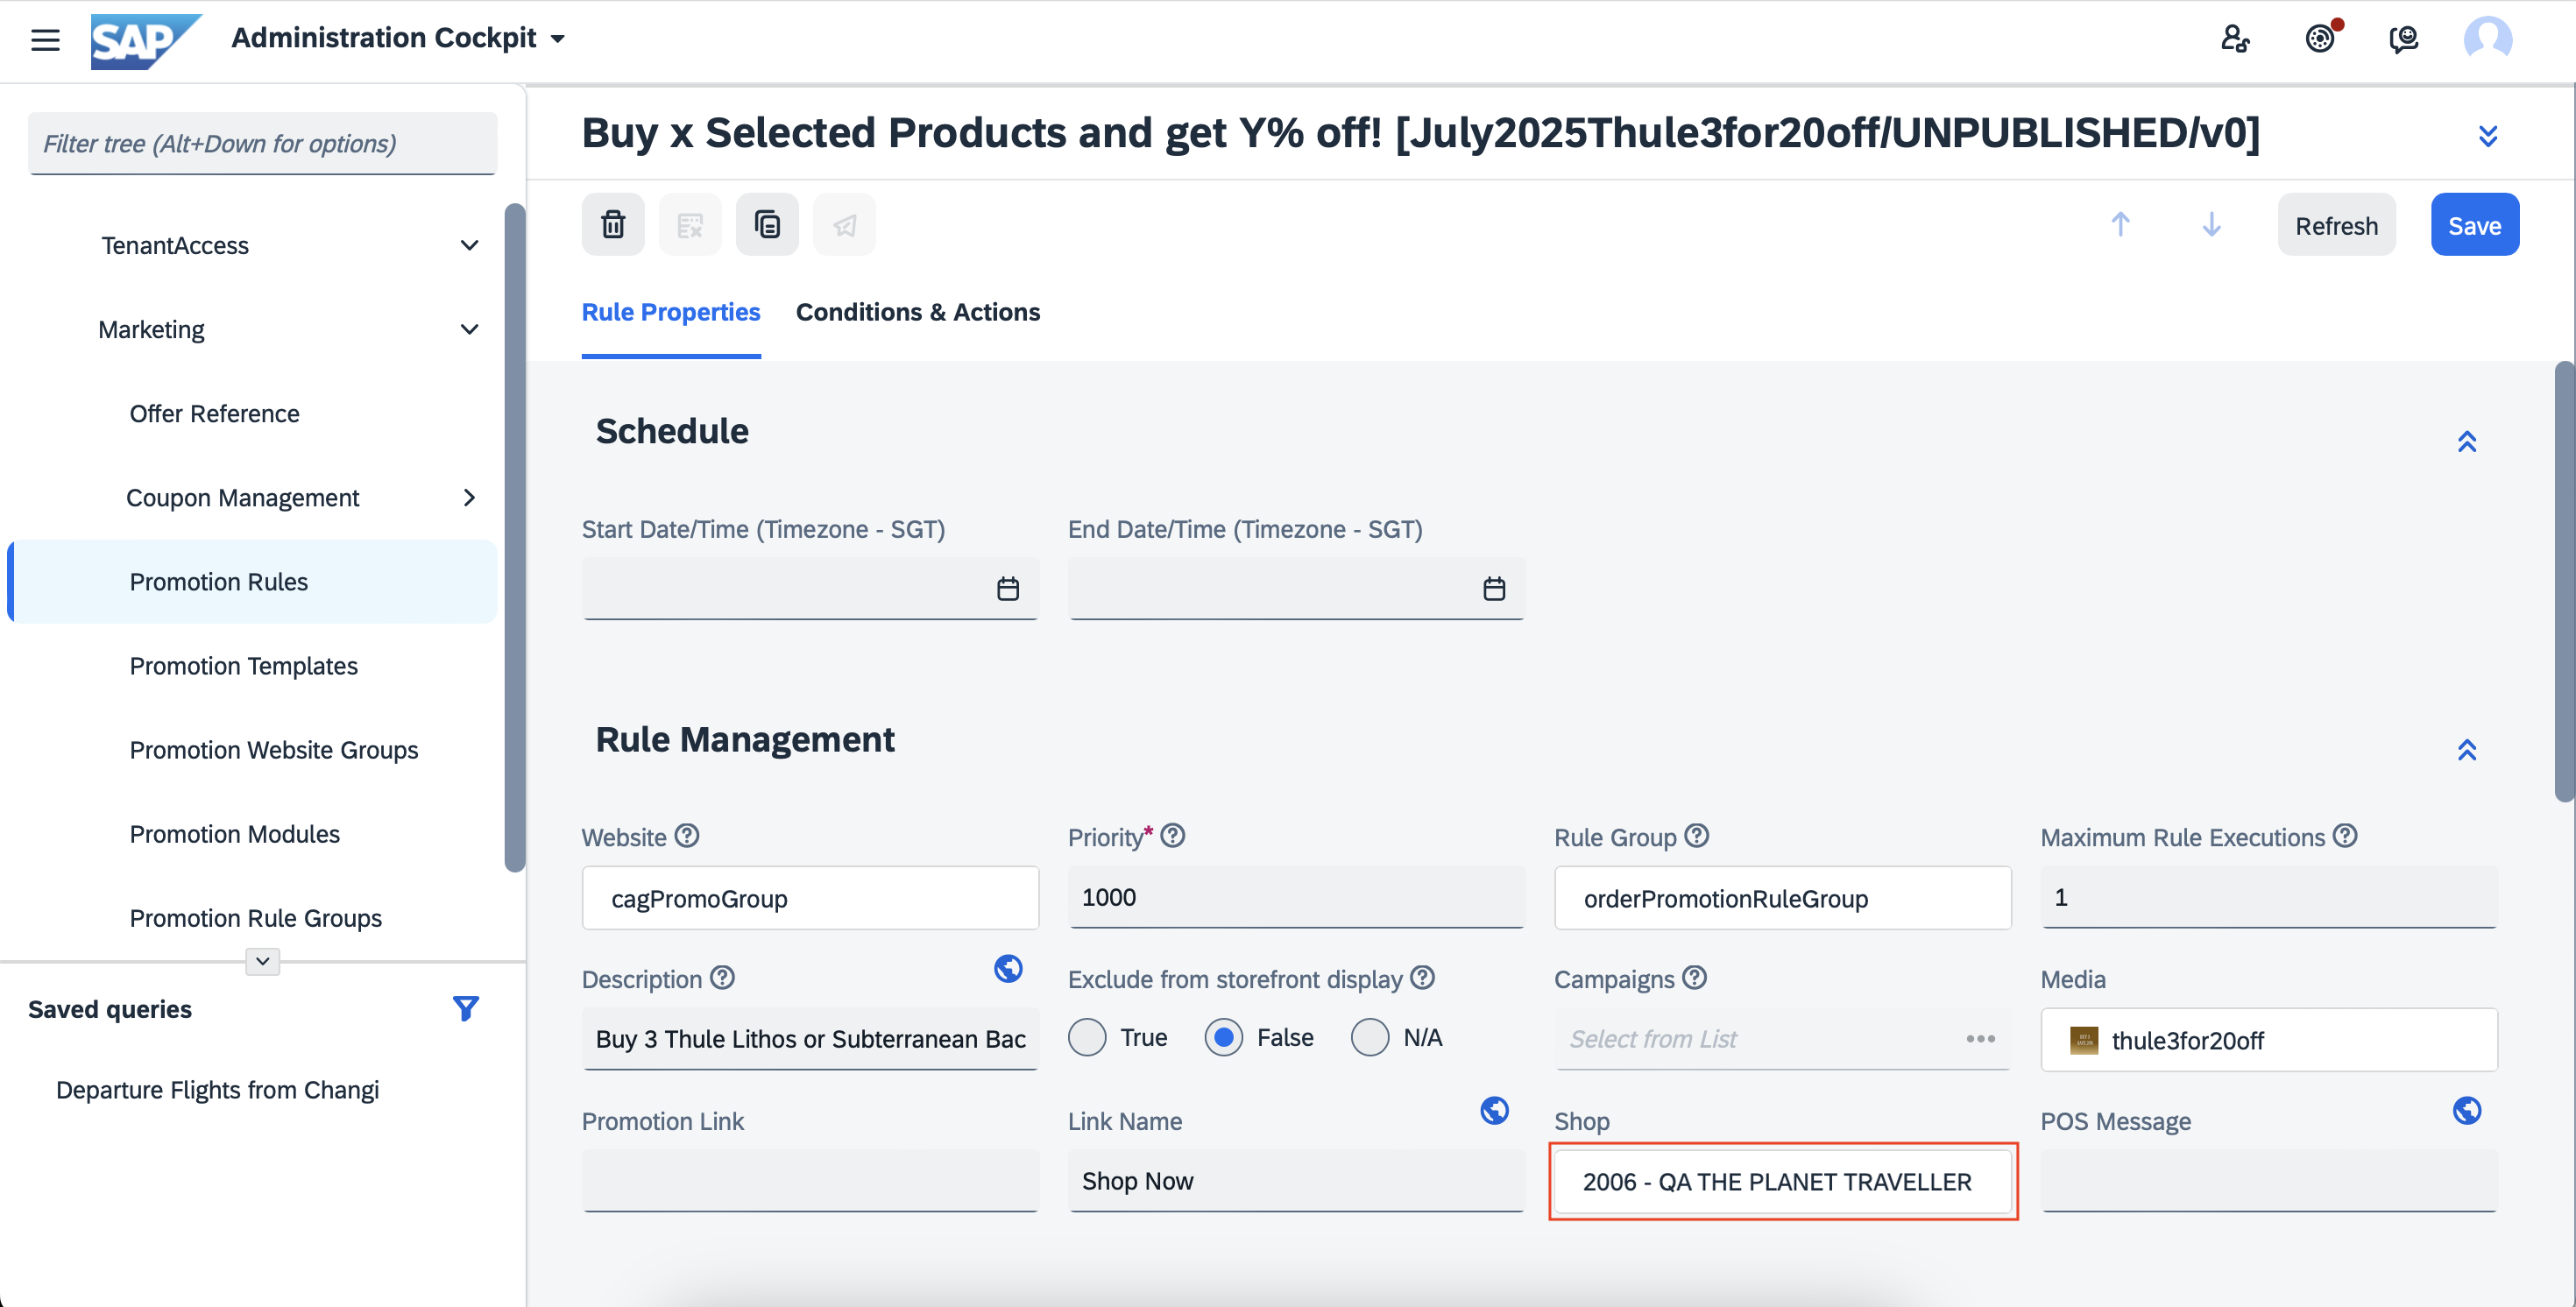Select Promotion Rules in the tree

252,581
